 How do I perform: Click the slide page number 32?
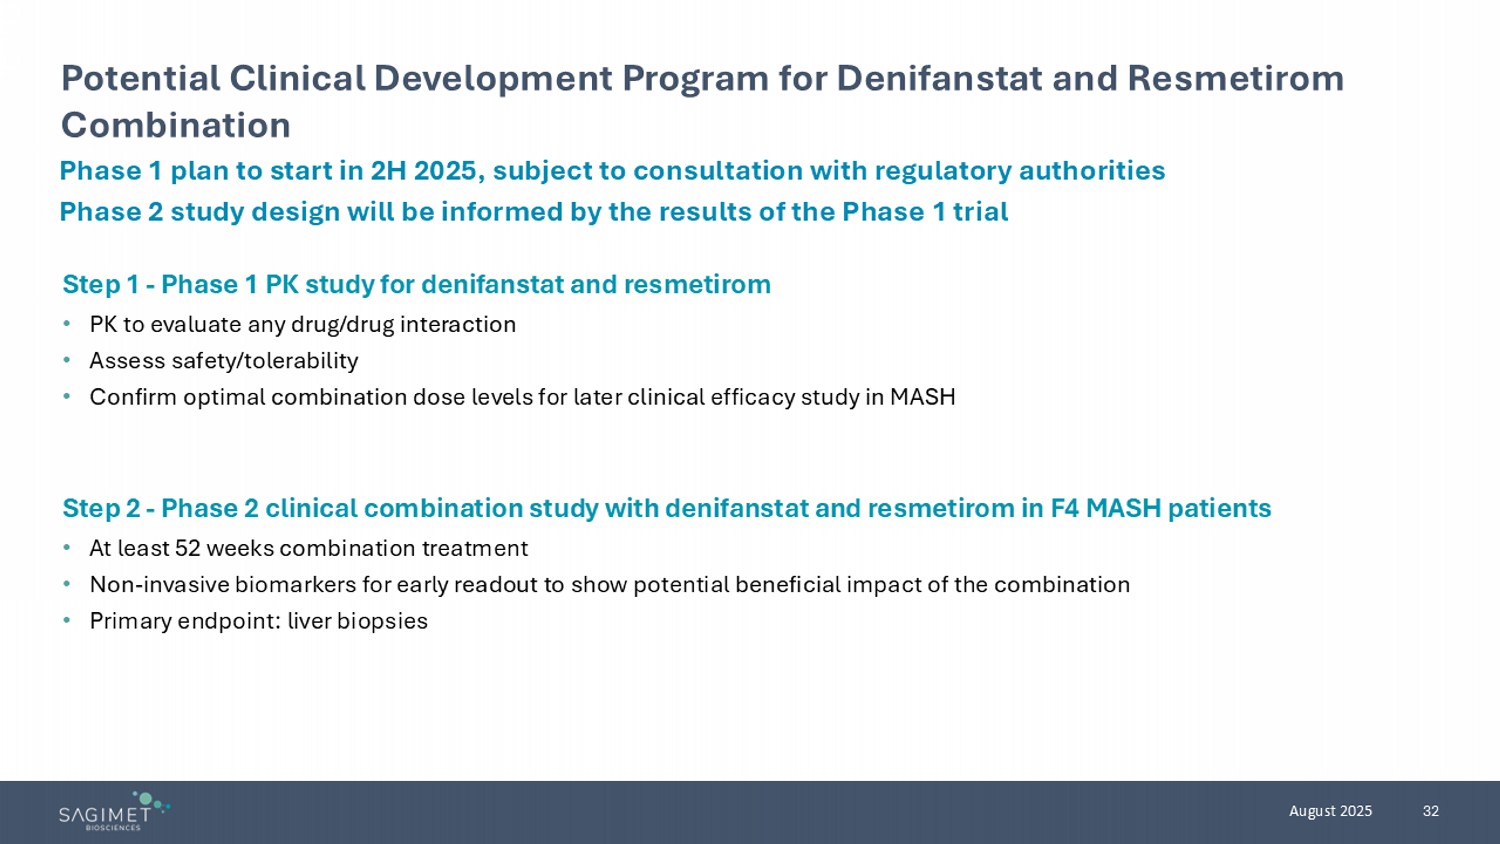click(x=1430, y=811)
